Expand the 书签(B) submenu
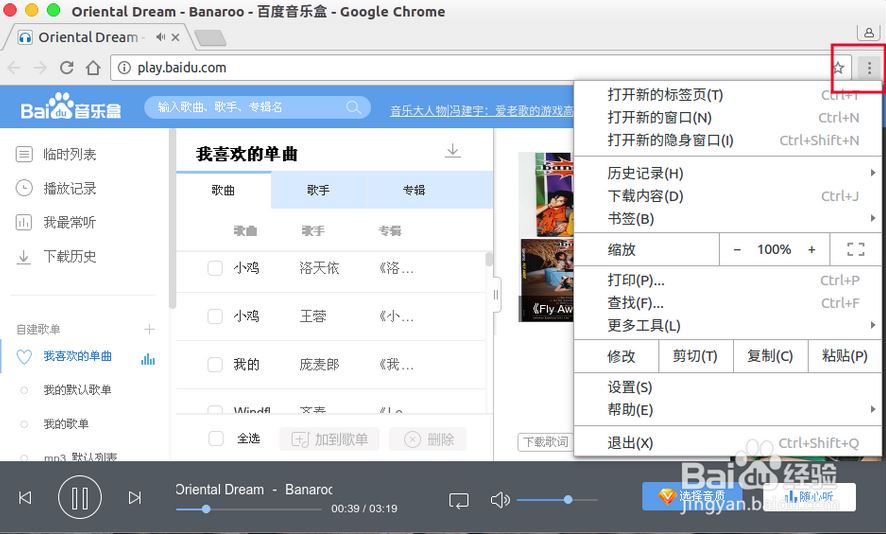This screenshot has width=886, height=534. click(x=728, y=219)
